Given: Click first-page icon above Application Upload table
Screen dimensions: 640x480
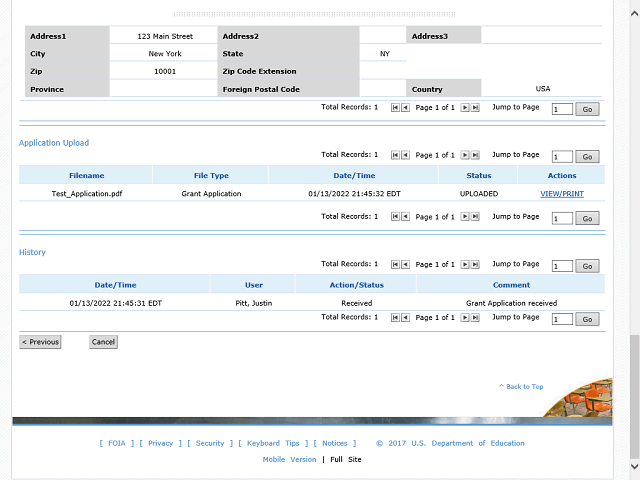Looking at the screenshot, I should (395, 156).
